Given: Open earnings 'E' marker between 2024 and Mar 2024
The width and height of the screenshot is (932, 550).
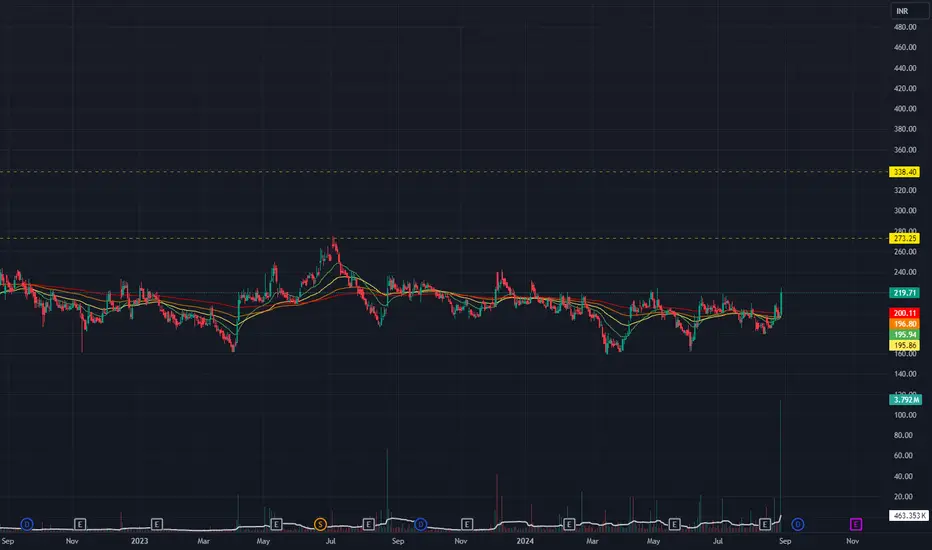Looking at the screenshot, I should point(569,524).
